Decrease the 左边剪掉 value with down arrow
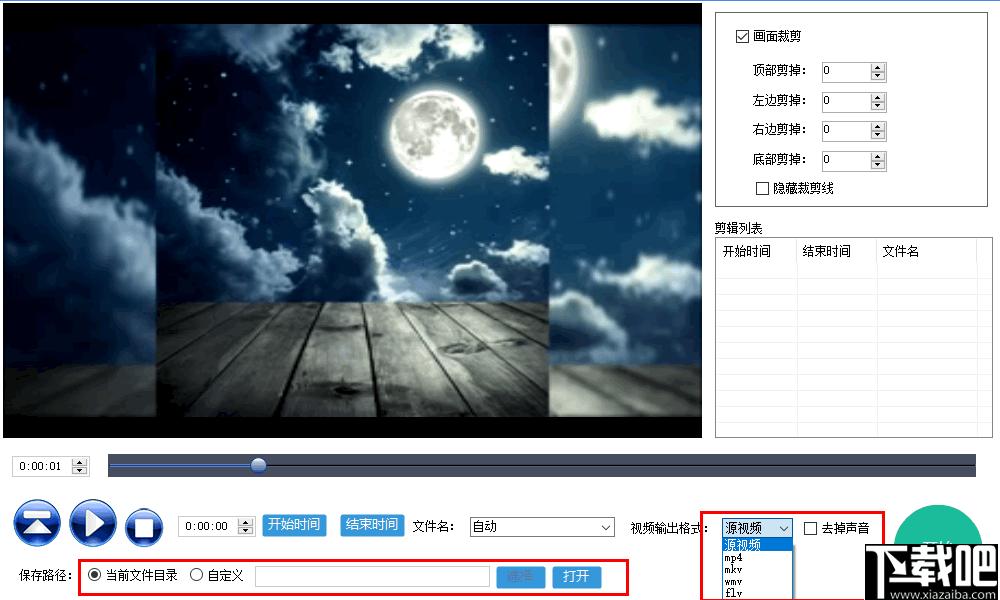The image size is (1000, 600). pyautogui.click(x=878, y=105)
